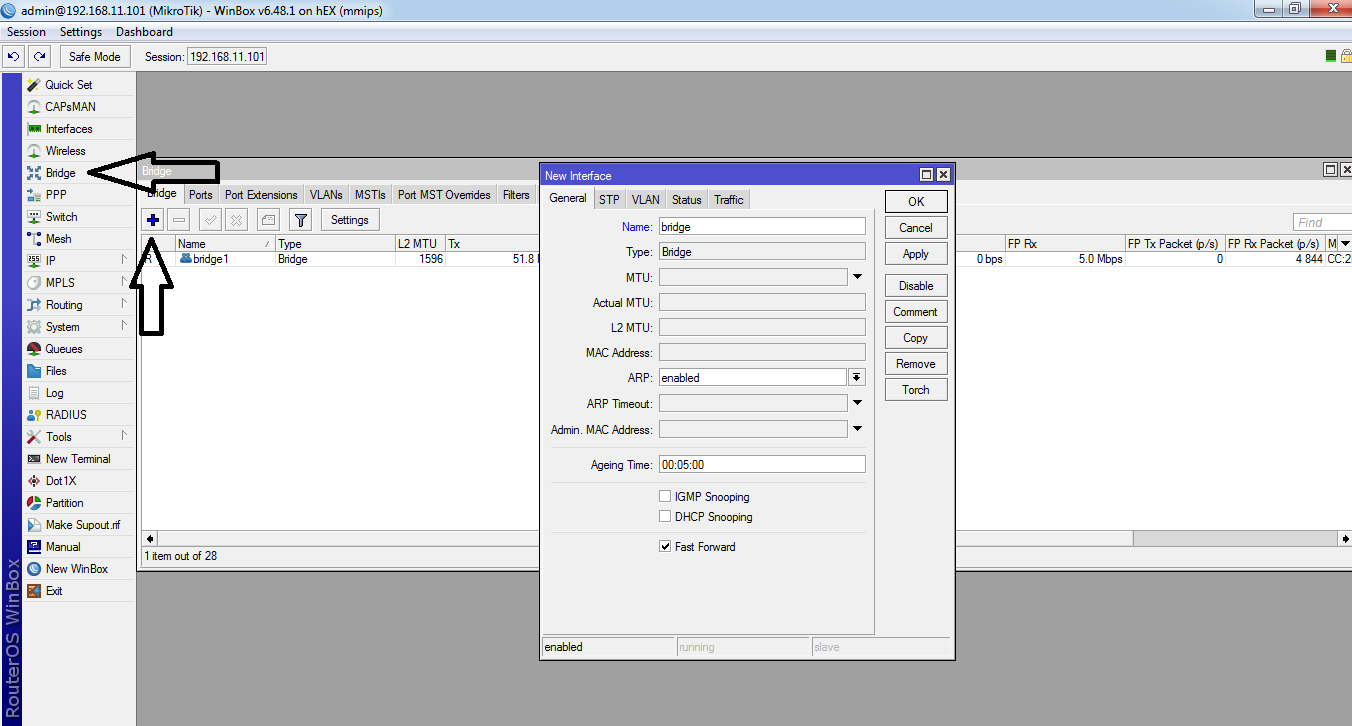This screenshot has width=1352, height=726.
Task: Expand the ARP Timeout field arrow
Action: (x=857, y=403)
